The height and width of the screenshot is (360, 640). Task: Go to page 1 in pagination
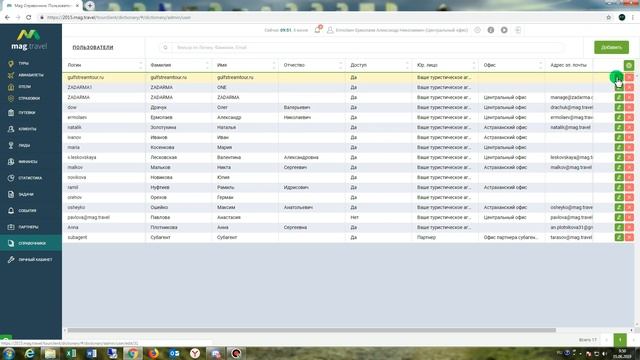pyautogui.click(x=620, y=340)
